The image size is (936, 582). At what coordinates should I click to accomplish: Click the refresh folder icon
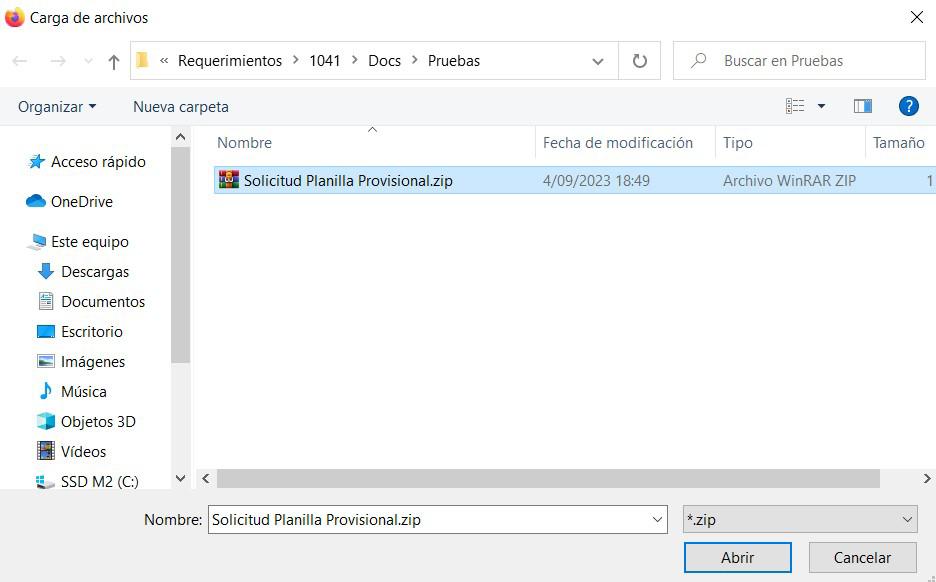tap(639, 61)
